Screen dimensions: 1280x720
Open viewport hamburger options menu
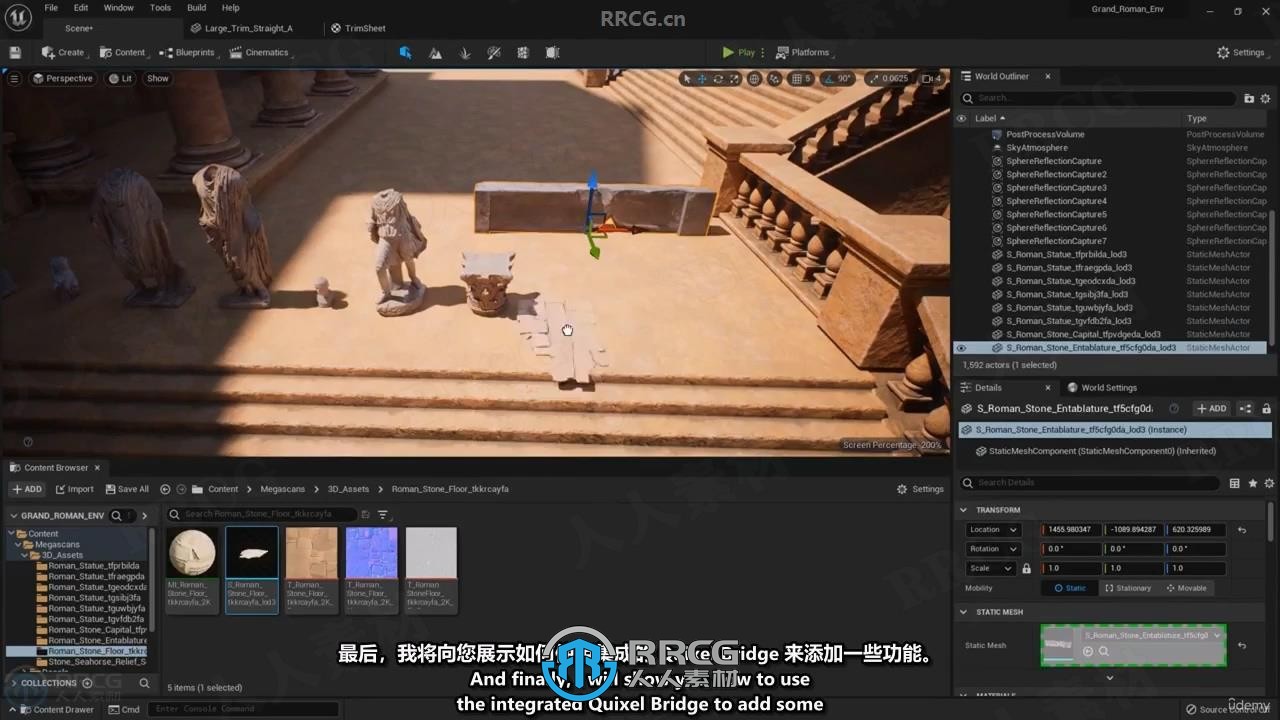[x=14, y=78]
